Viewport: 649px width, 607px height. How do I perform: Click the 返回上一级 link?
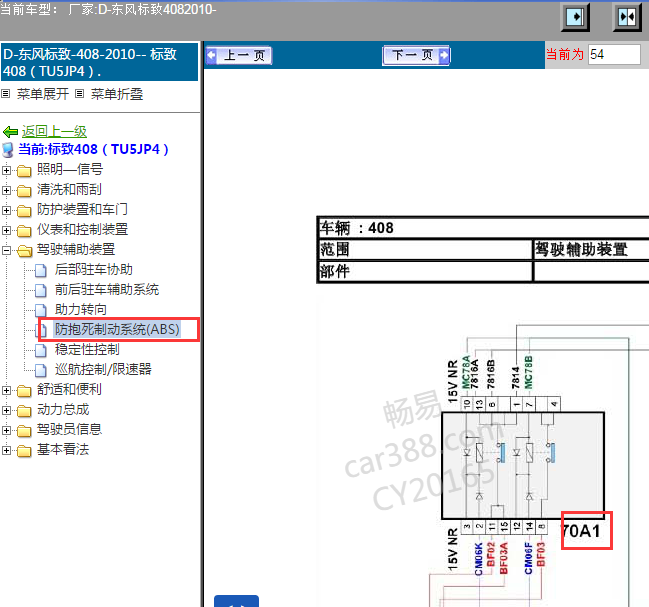pyautogui.click(x=54, y=132)
